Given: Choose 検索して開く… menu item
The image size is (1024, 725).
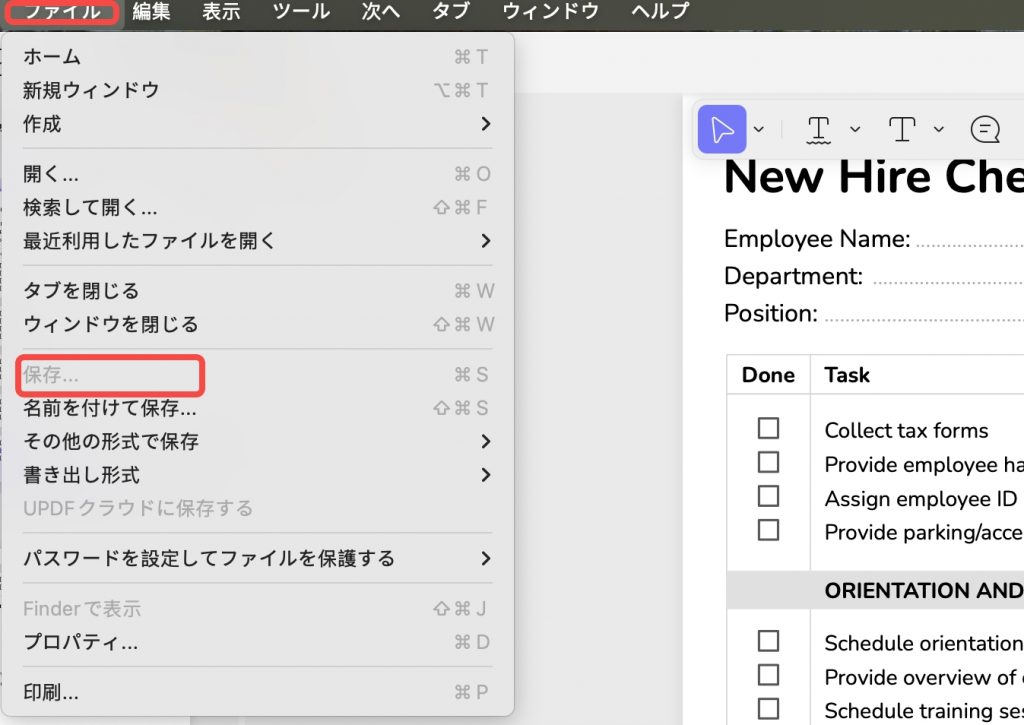Looking at the screenshot, I should [257, 208].
